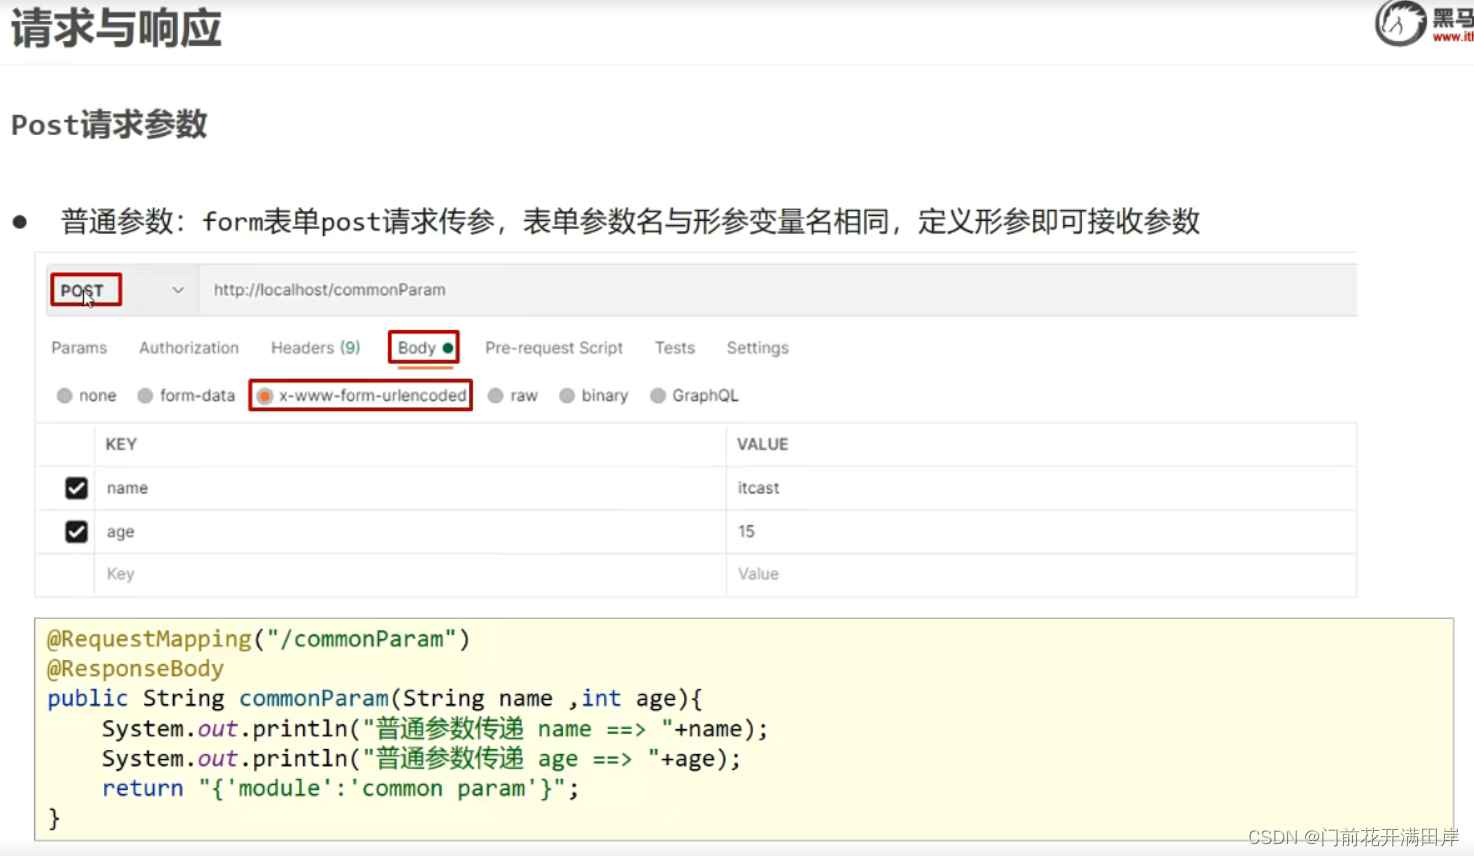
Task: Click the return statement code line
Action: coord(341,789)
